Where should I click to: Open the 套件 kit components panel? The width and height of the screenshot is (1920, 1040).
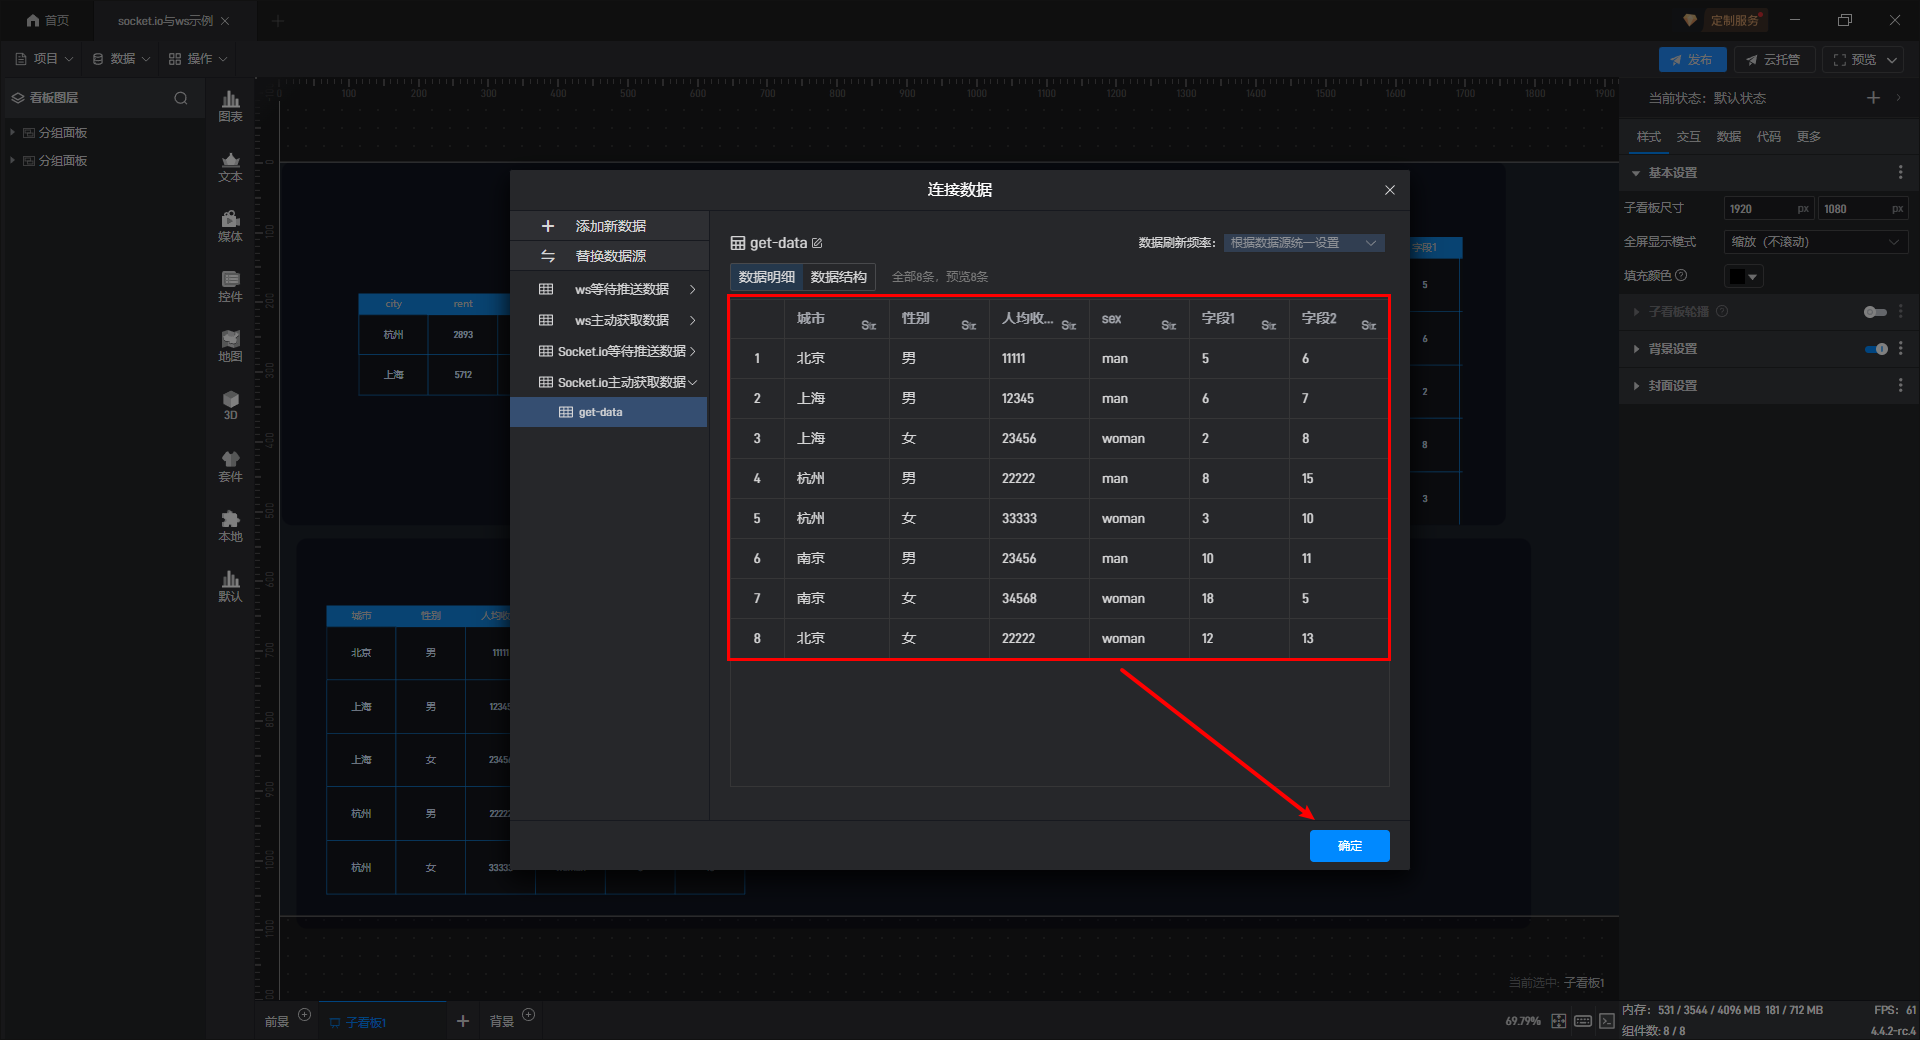[x=230, y=466]
